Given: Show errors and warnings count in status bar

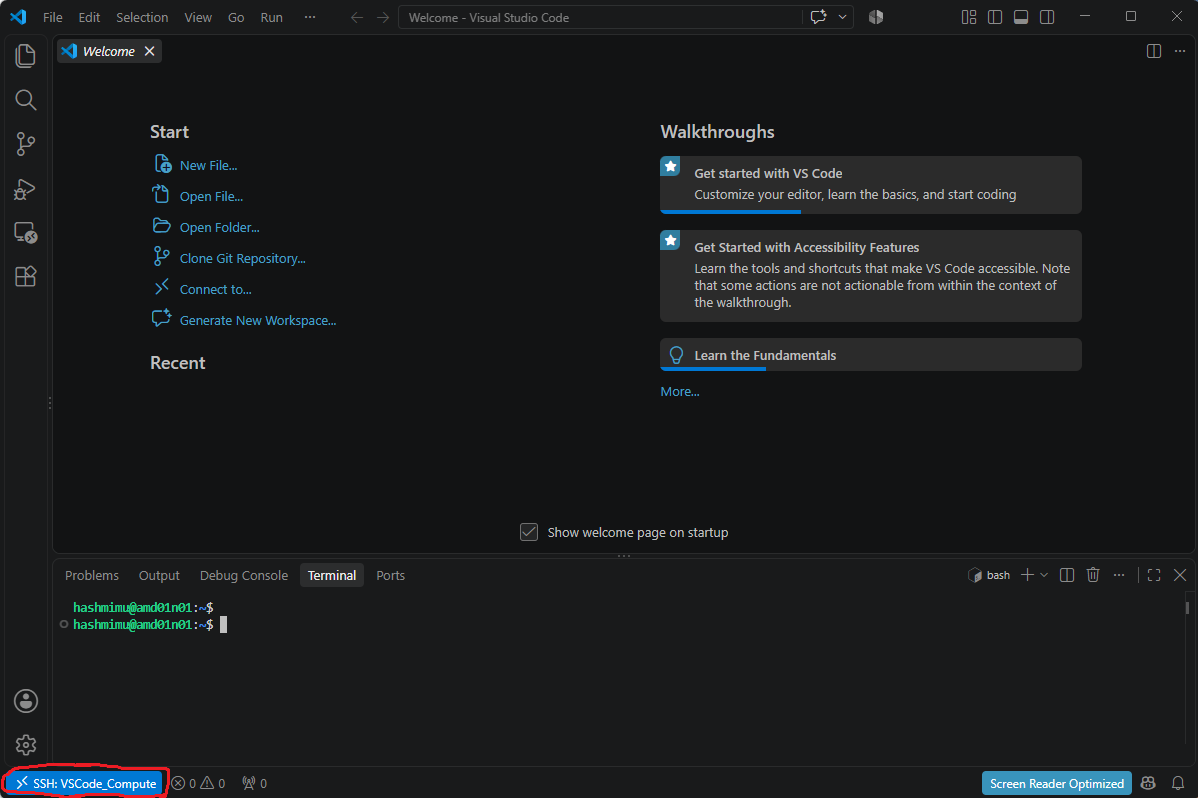Looking at the screenshot, I should click(198, 783).
